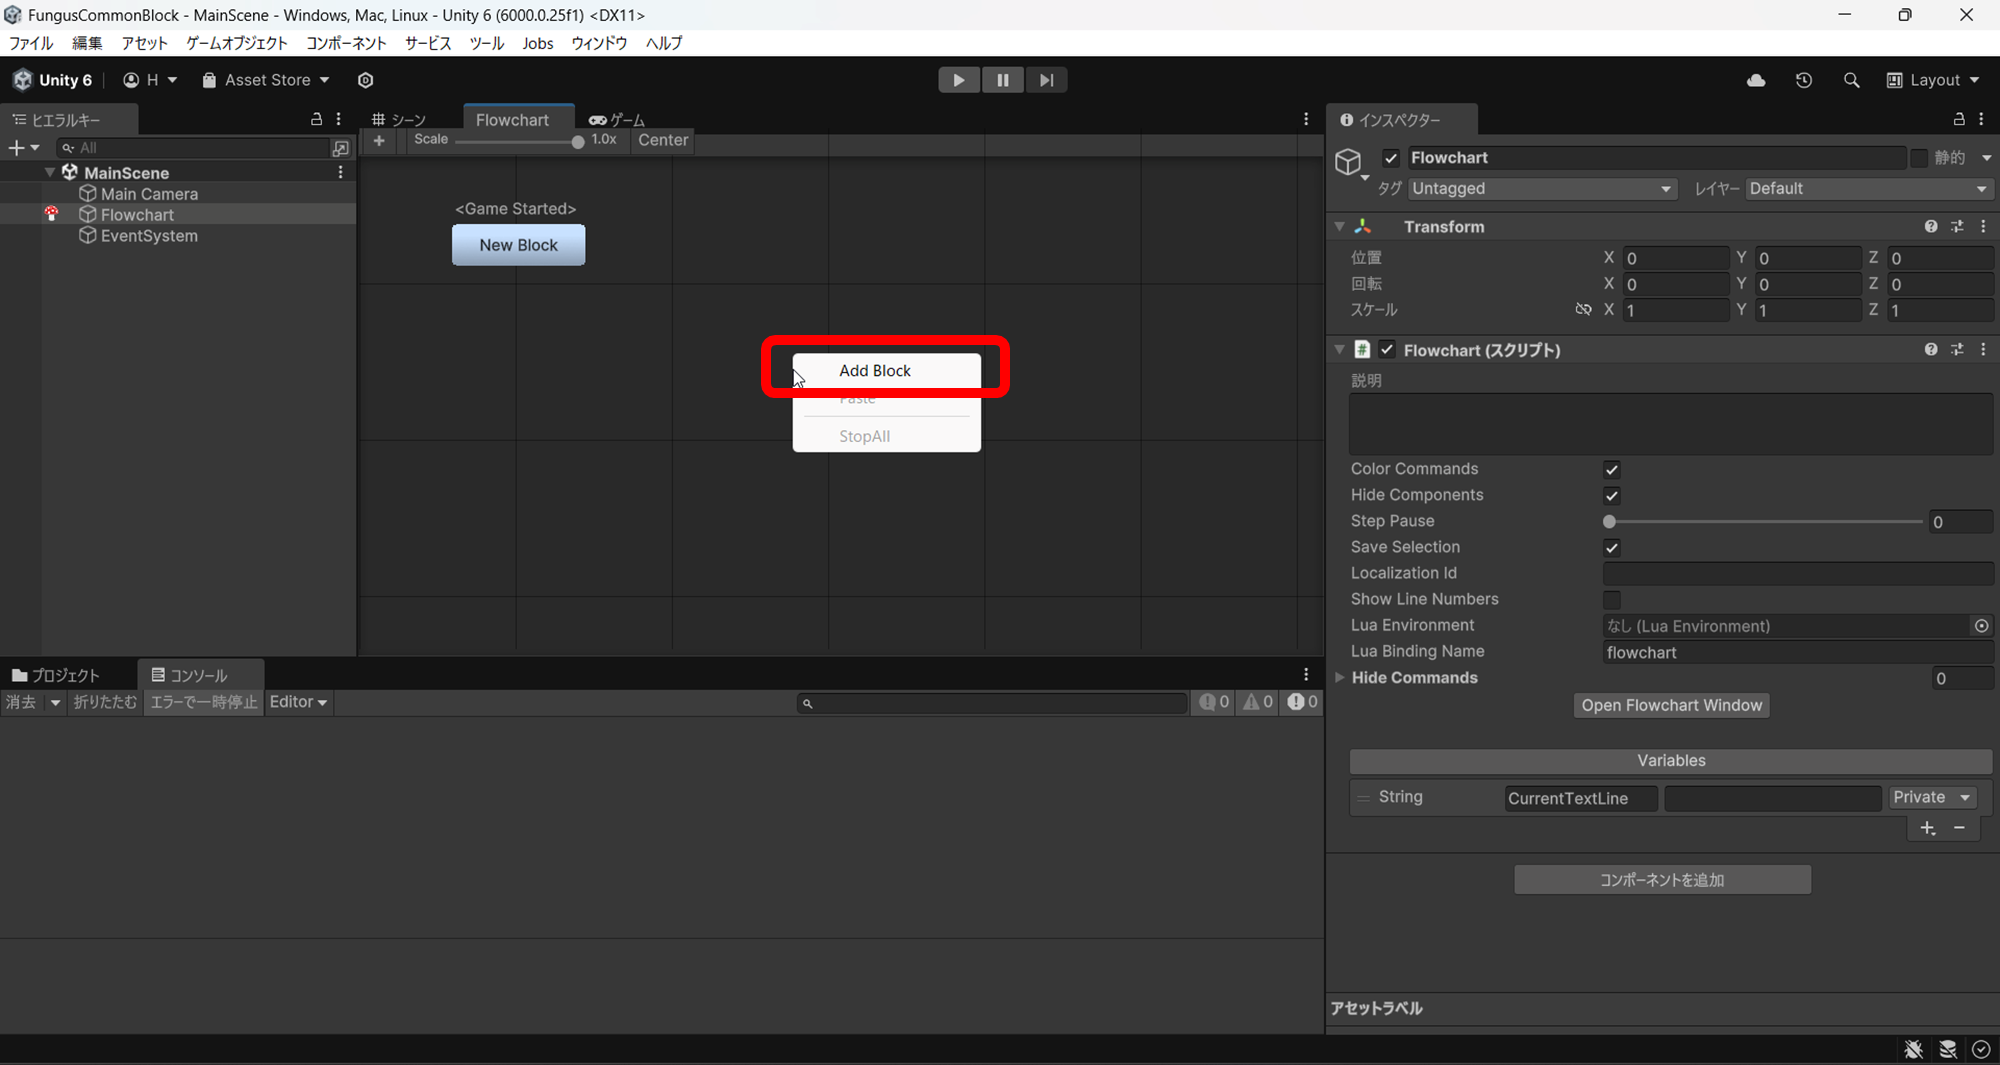Image resolution: width=2000 pixels, height=1065 pixels.
Task: Click the plus icon in the hierarchy panel
Action: (x=17, y=147)
